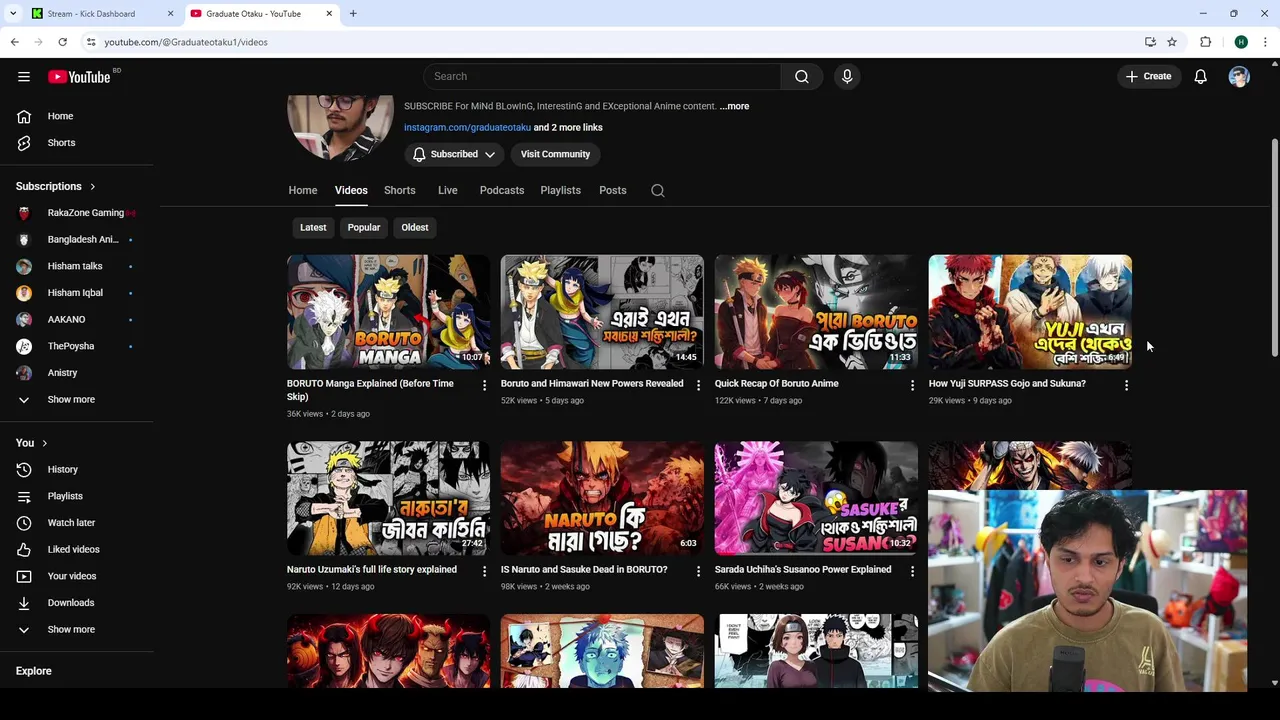Open options for IS Naruto and Sasuke Dead
1280x720 pixels.
(x=698, y=571)
